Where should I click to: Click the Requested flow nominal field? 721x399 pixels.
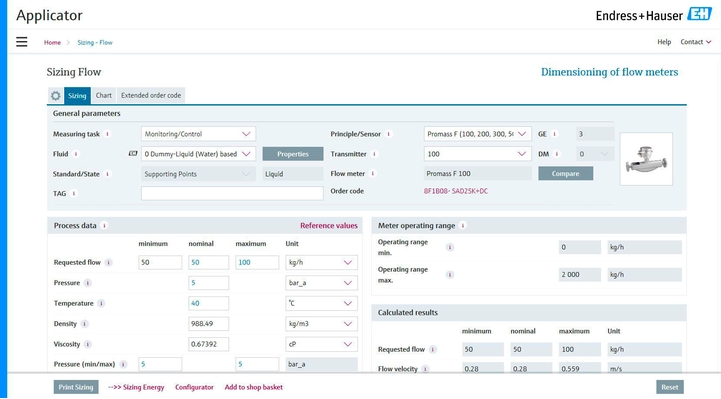click(208, 262)
